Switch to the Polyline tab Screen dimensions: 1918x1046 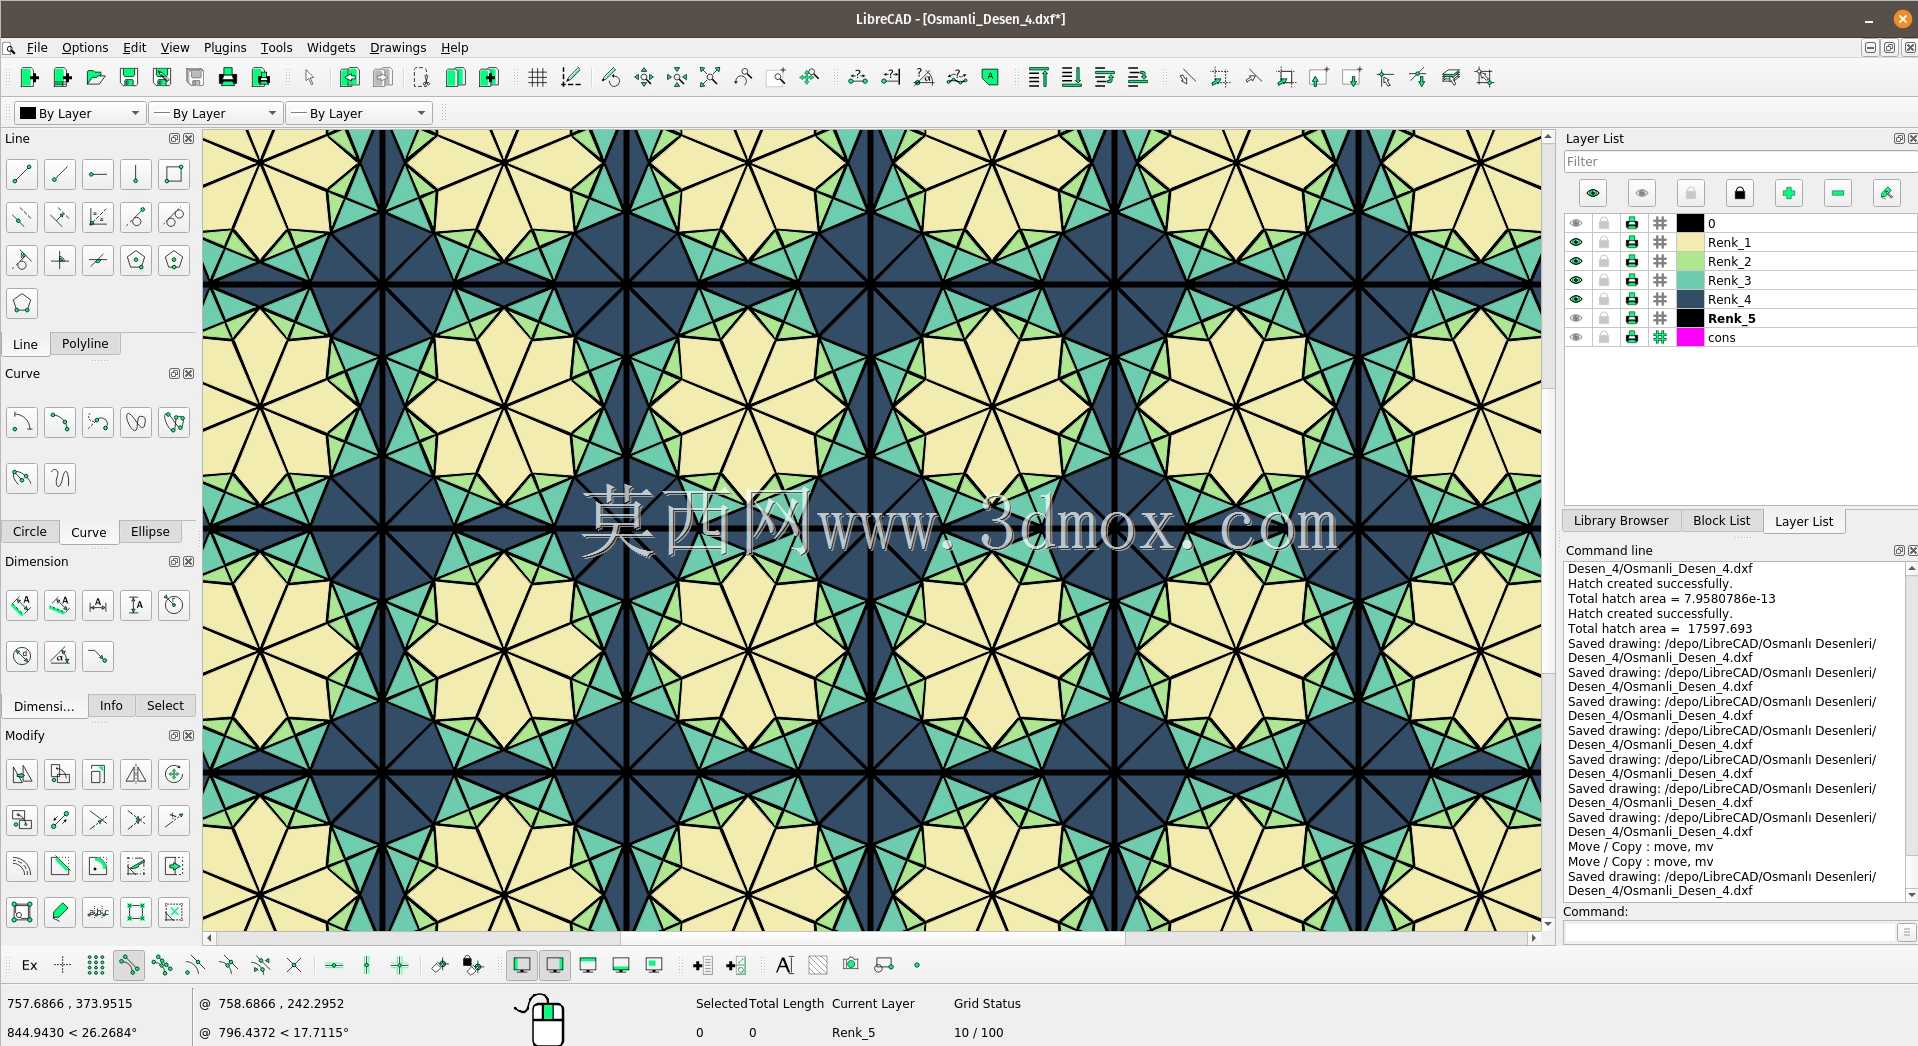pos(85,343)
